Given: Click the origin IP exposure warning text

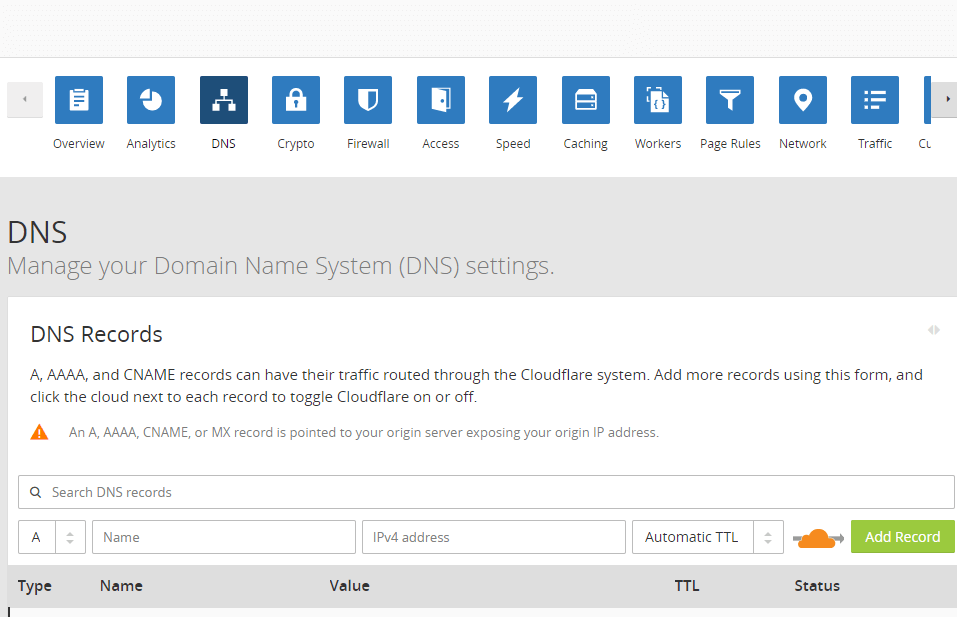Looking at the screenshot, I should (x=364, y=433).
